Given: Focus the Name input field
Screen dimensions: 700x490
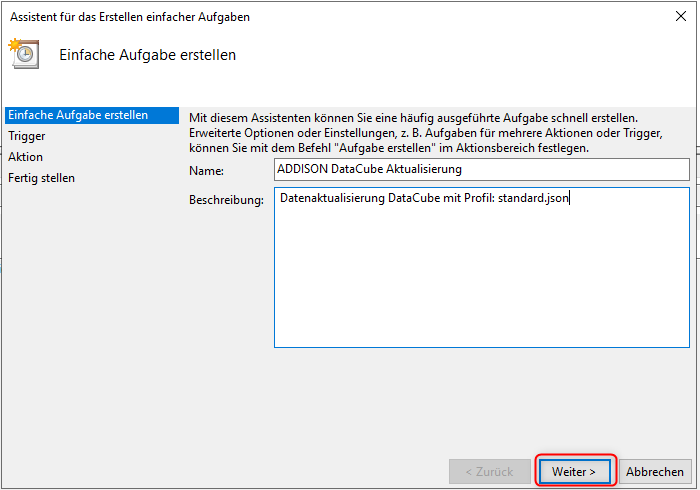Looking at the screenshot, I should tap(482, 170).
